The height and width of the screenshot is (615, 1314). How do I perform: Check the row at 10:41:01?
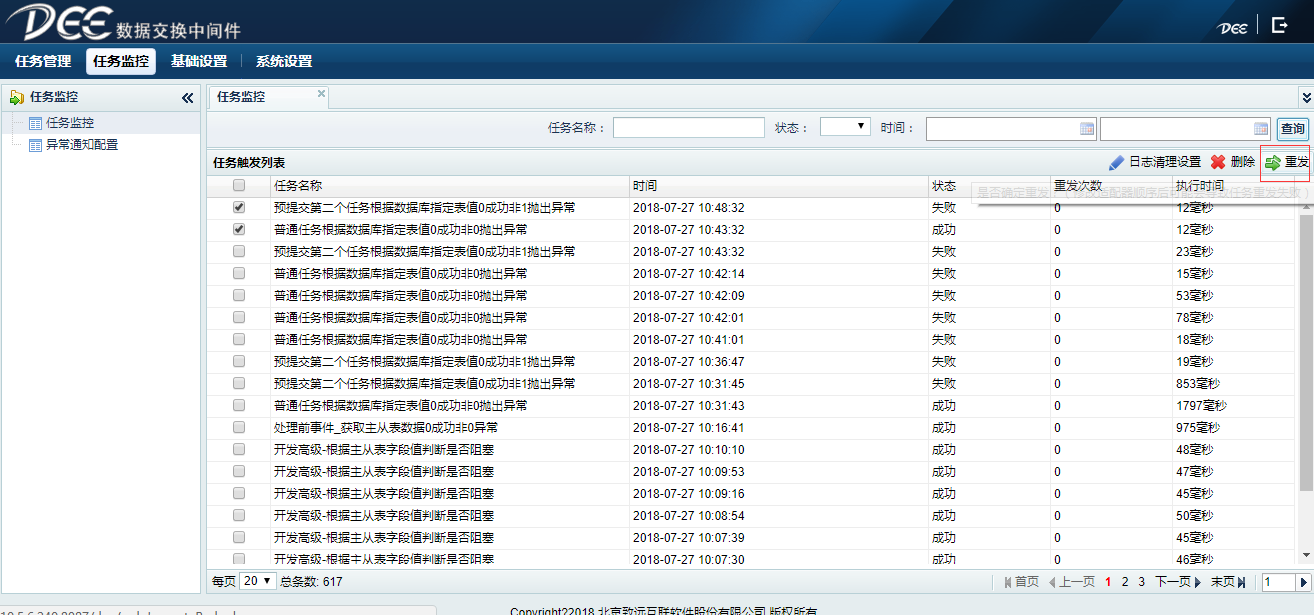239,340
